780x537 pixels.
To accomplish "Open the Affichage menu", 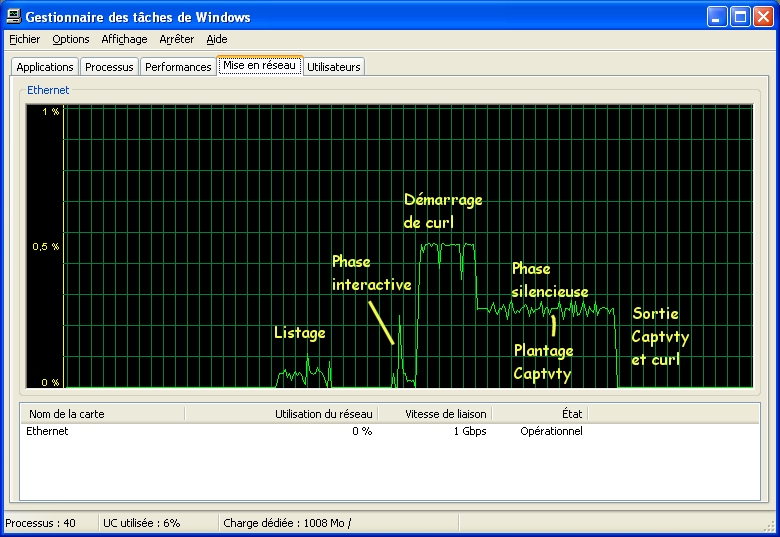I will [x=124, y=39].
